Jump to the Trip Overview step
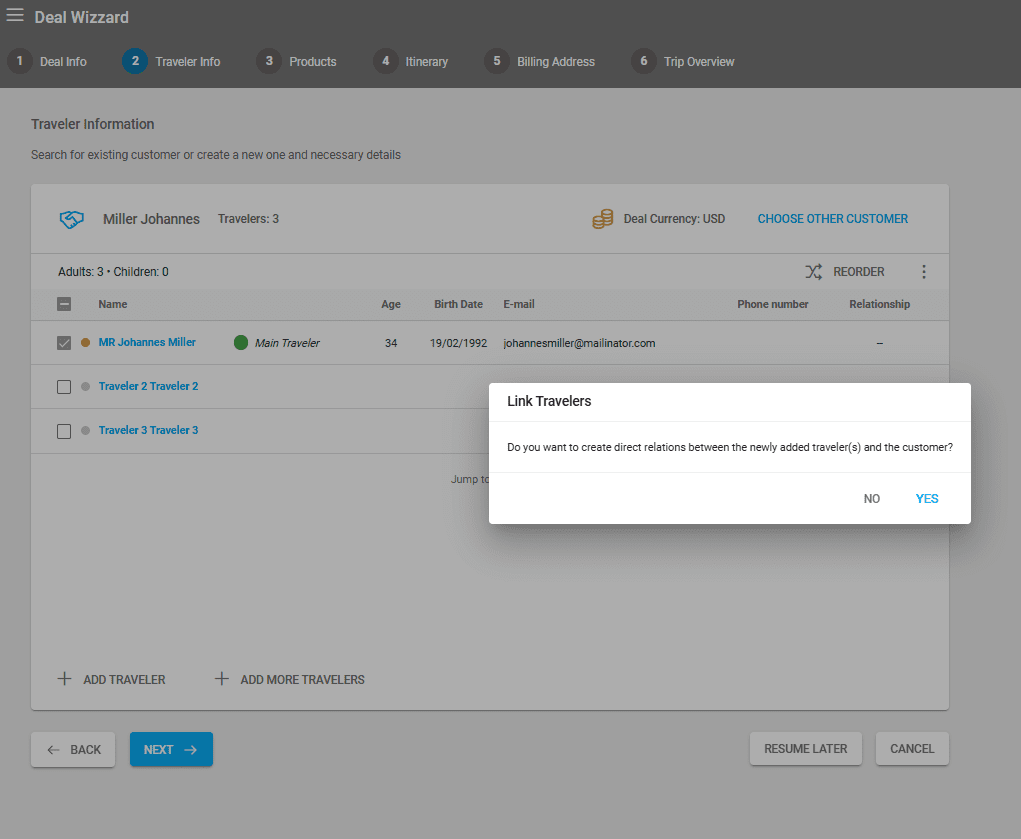Viewport: 1021px width, 839px height. (x=684, y=61)
